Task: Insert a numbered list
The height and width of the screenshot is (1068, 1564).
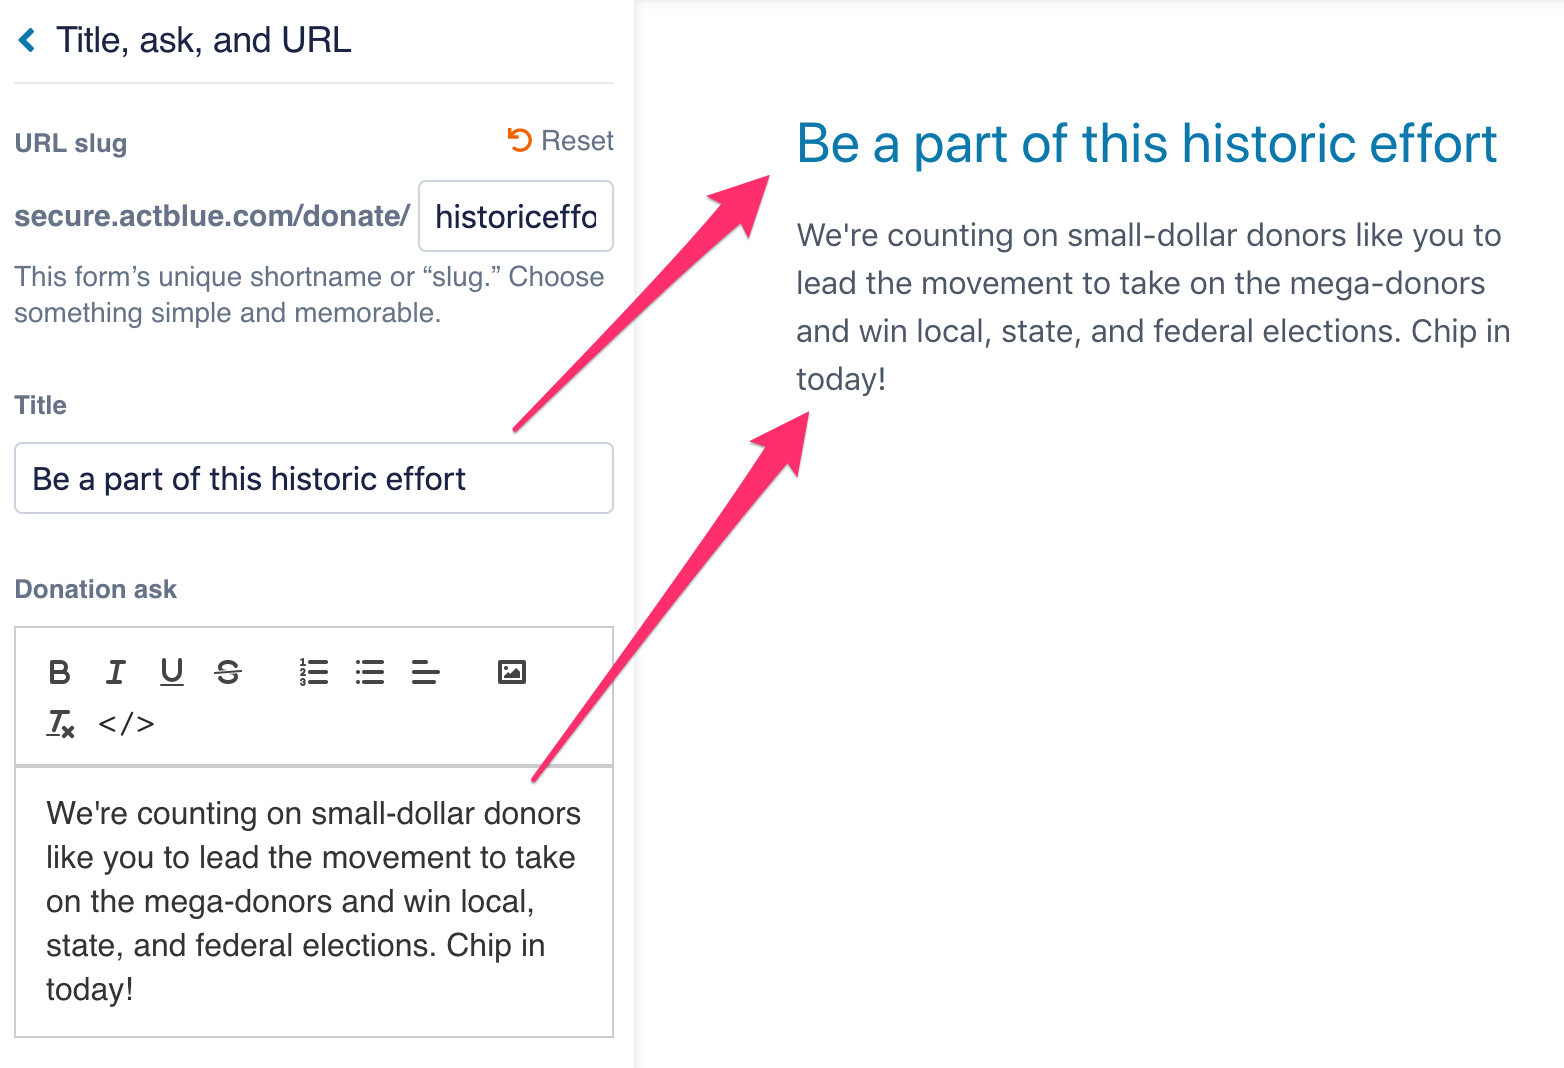Action: coord(313,672)
